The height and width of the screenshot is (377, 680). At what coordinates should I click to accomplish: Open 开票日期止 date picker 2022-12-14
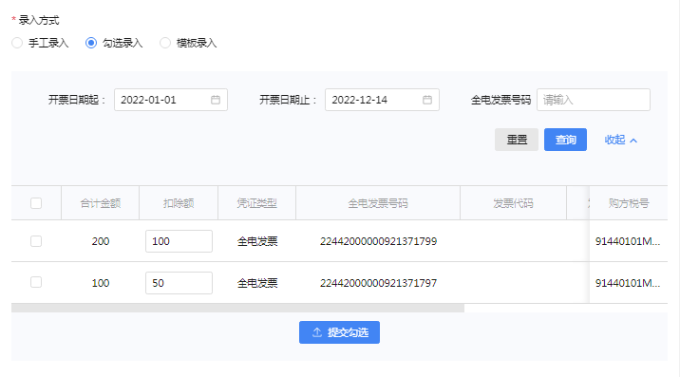[x=382, y=100]
